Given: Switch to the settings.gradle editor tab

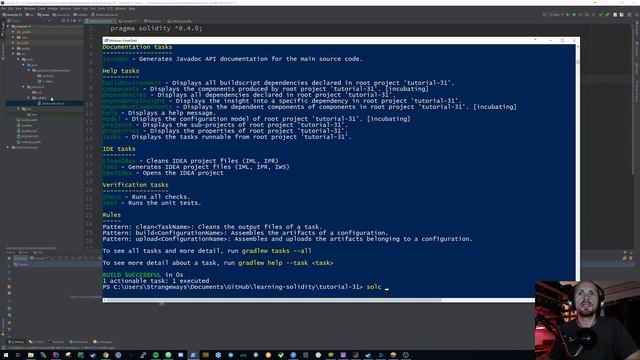Looking at the screenshot, I should 180,21.
